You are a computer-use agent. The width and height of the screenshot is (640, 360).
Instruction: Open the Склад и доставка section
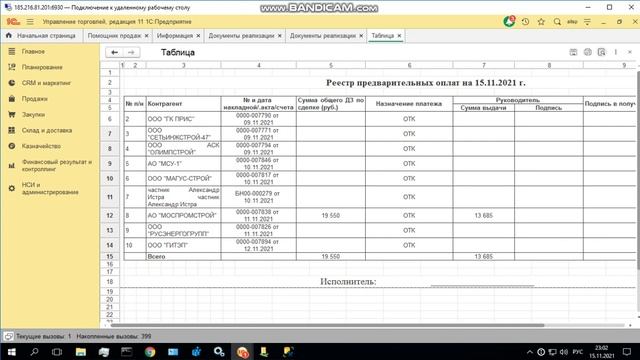(47, 130)
